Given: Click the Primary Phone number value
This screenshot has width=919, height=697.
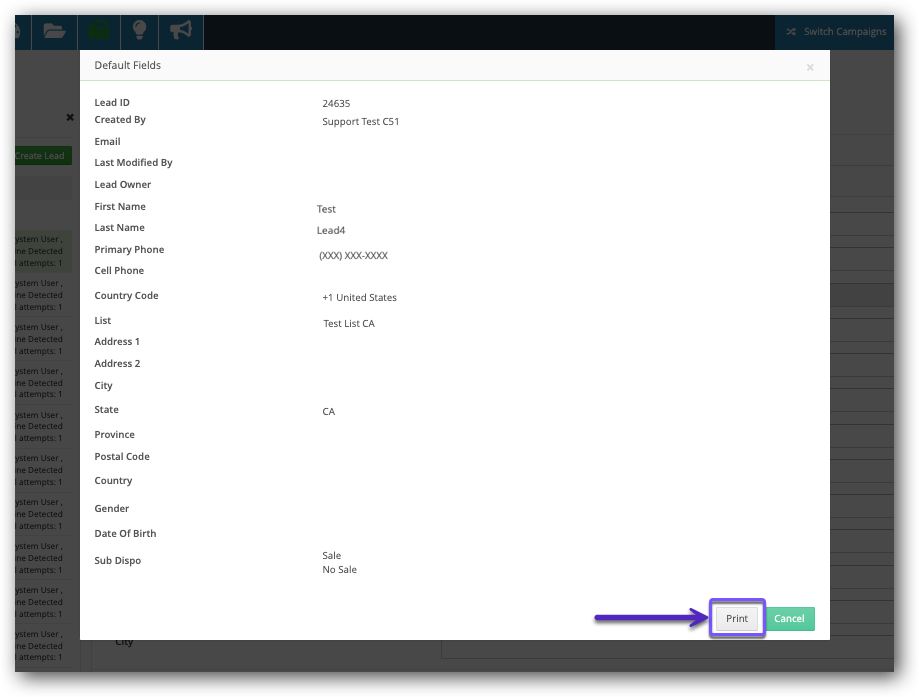Looking at the screenshot, I should (x=353, y=256).
